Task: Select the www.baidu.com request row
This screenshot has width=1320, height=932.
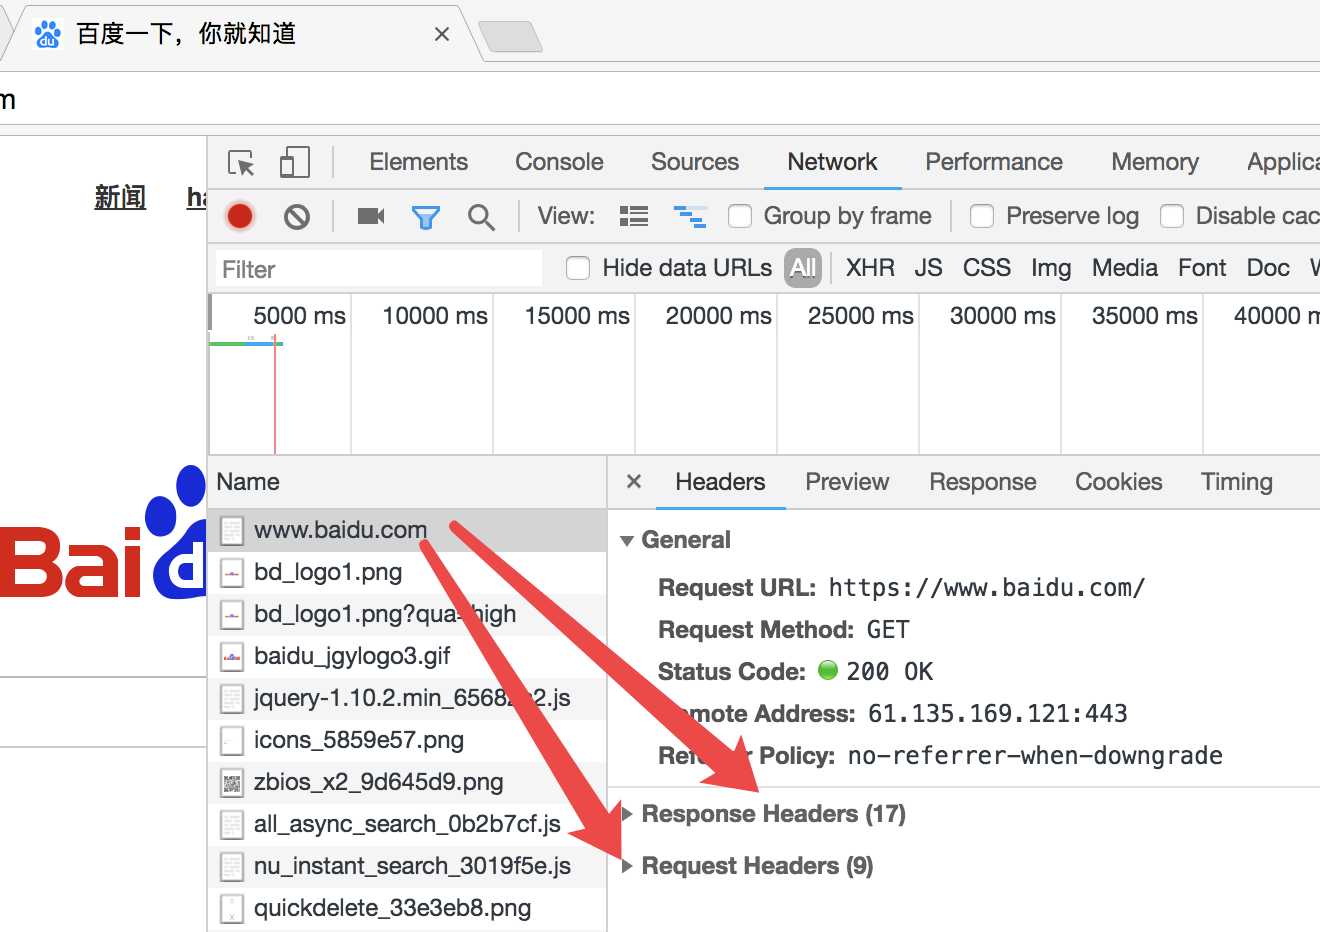Action: point(407,530)
